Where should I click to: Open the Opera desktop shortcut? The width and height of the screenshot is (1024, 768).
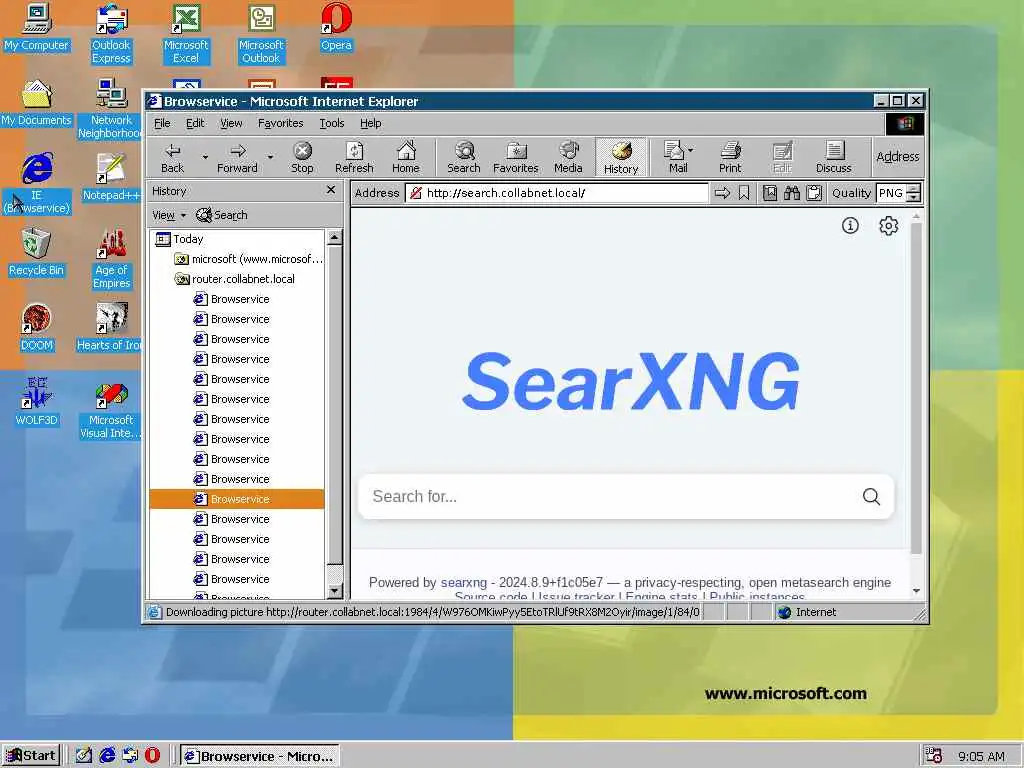(x=336, y=27)
